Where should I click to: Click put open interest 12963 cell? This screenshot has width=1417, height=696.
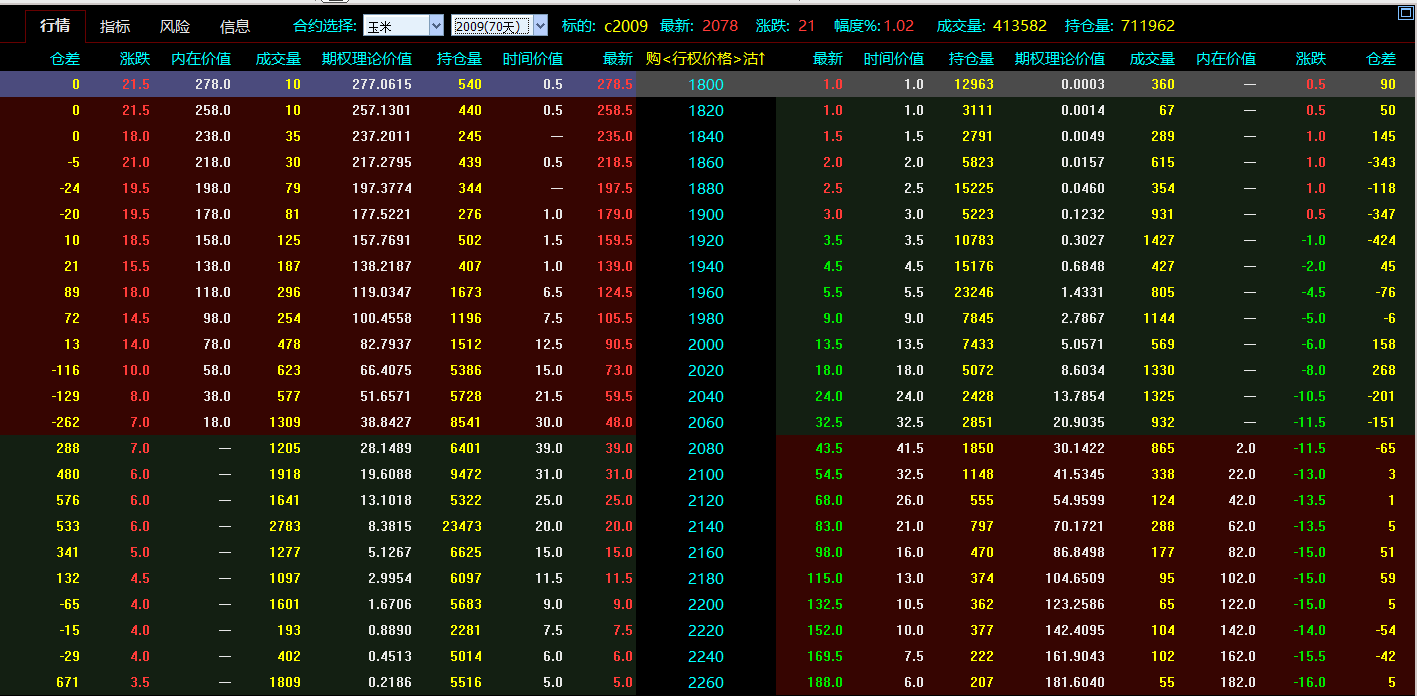click(x=972, y=84)
